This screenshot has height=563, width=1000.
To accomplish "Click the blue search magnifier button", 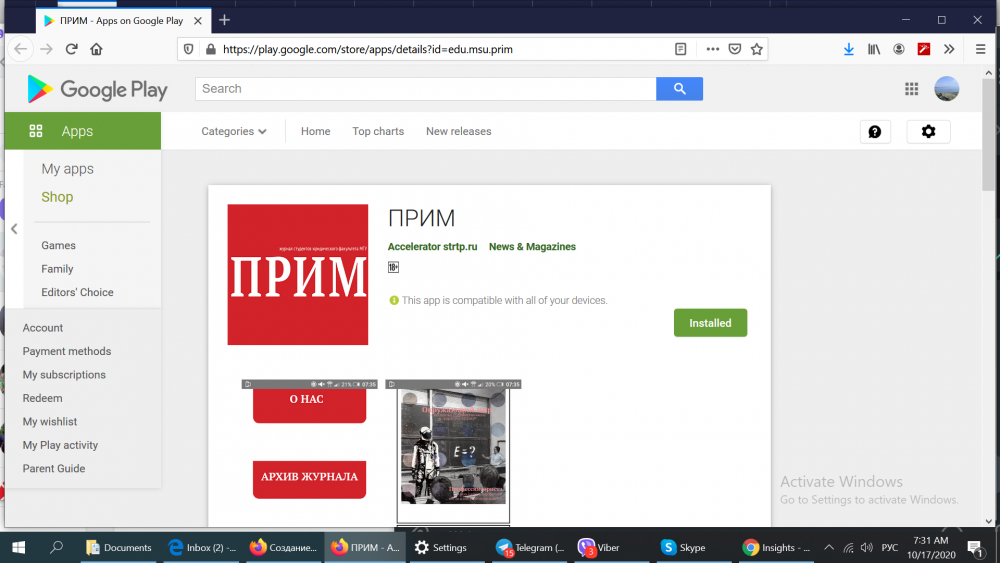I will [679, 89].
